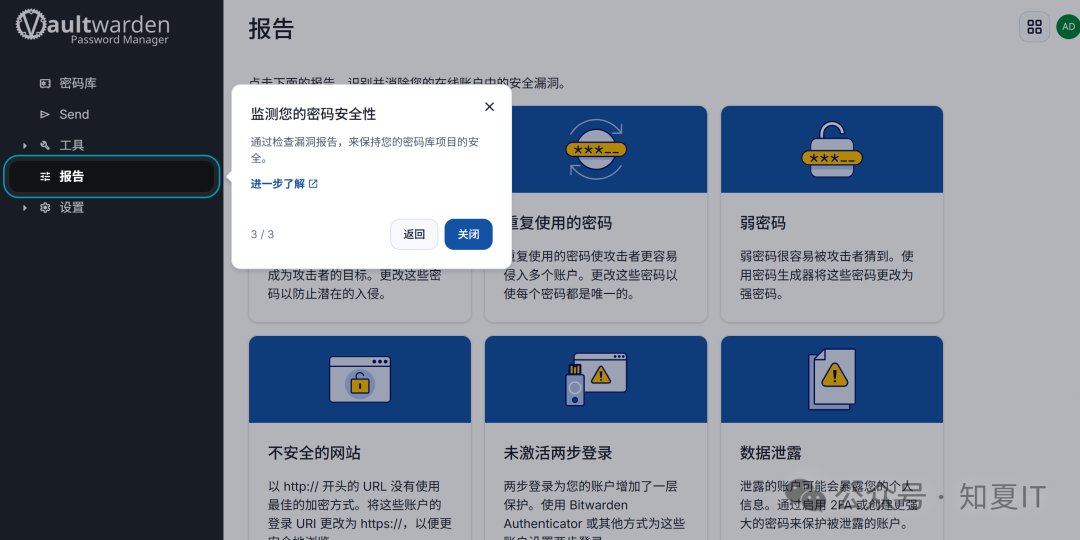Open the product switcher grid icon
Screen dimensions: 1080x540
click(x=1034, y=27)
